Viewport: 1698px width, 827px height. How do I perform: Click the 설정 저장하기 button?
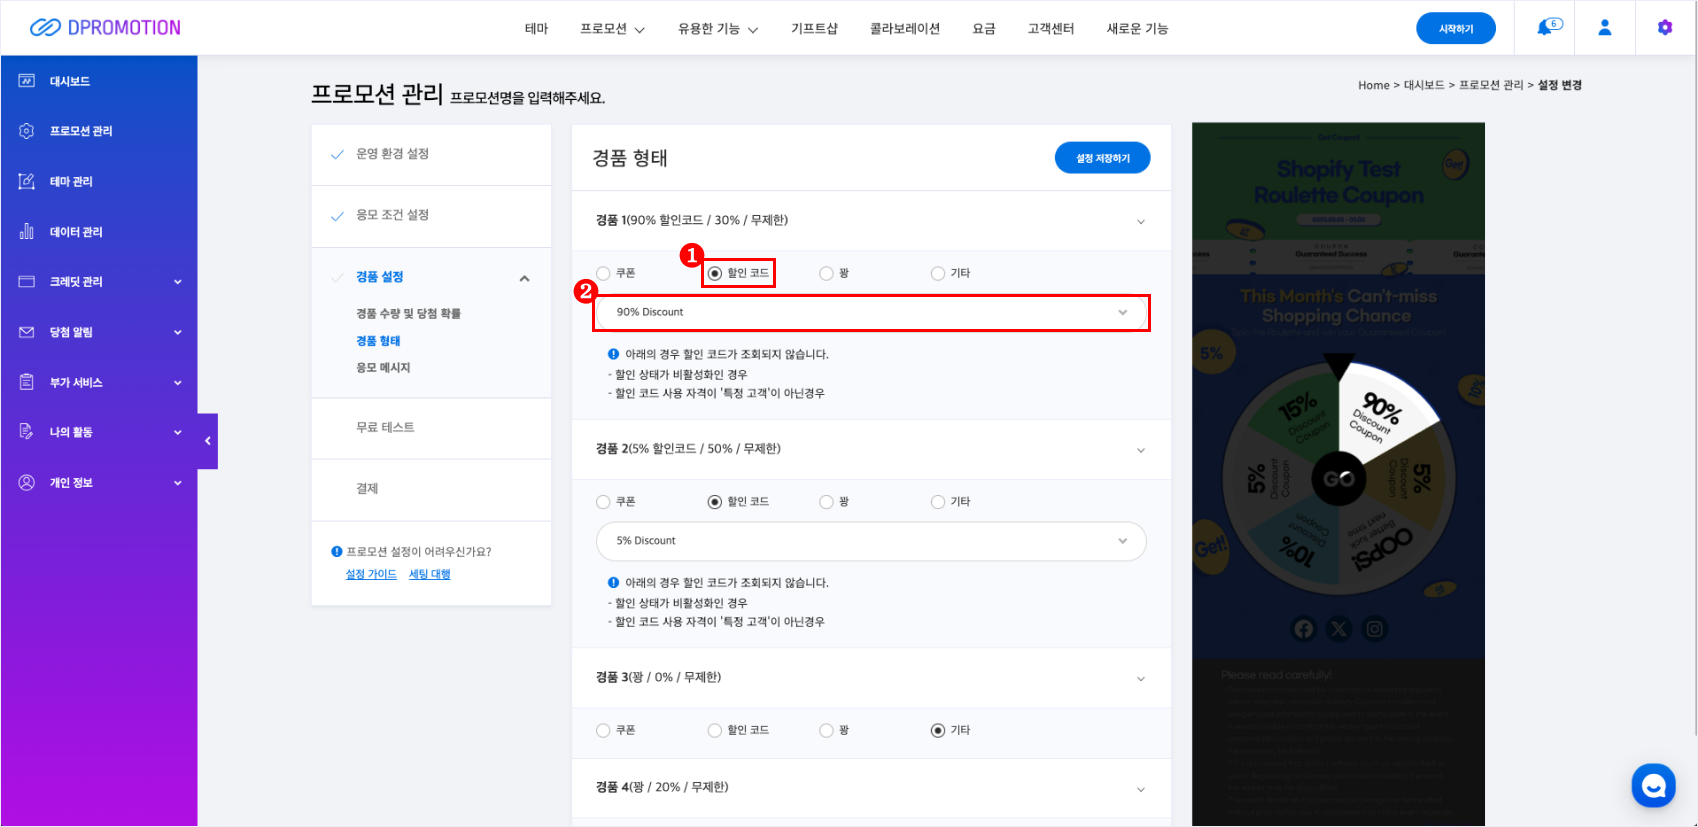tap(1102, 158)
